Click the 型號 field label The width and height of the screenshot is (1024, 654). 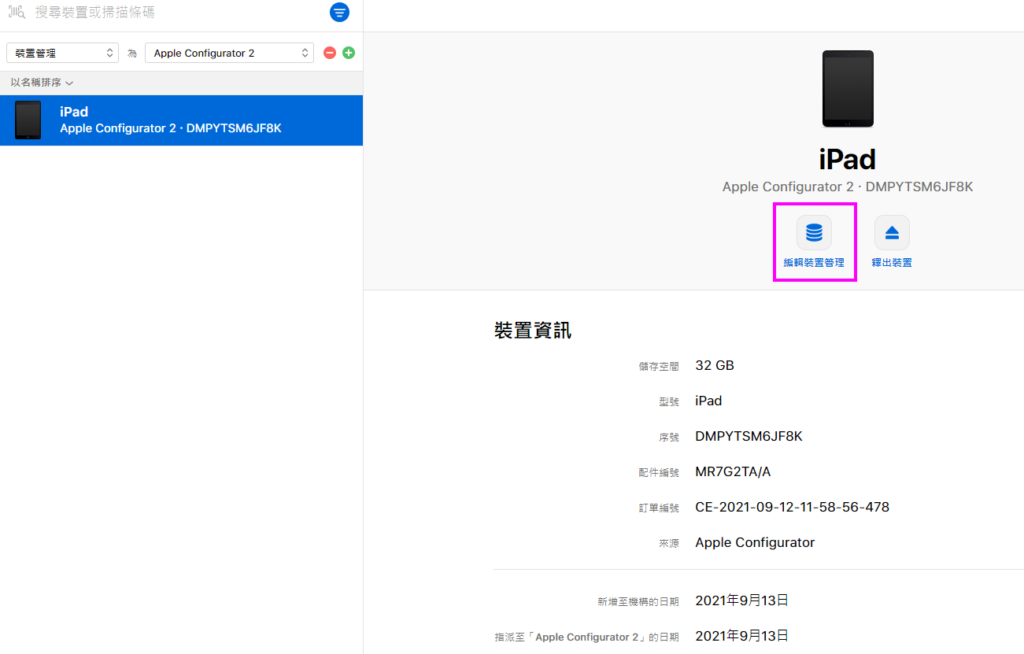pyautogui.click(x=669, y=402)
